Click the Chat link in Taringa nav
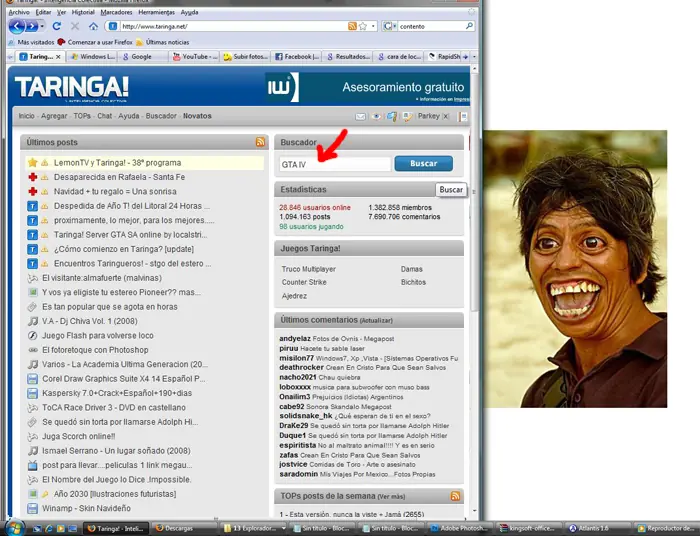The height and width of the screenshot is (536, 700). click(x=104, y=116)
